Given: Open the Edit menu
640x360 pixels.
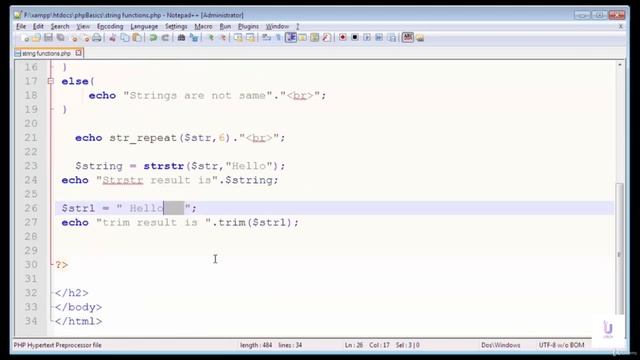Looking at the screenshot, I should pos(38,27).
